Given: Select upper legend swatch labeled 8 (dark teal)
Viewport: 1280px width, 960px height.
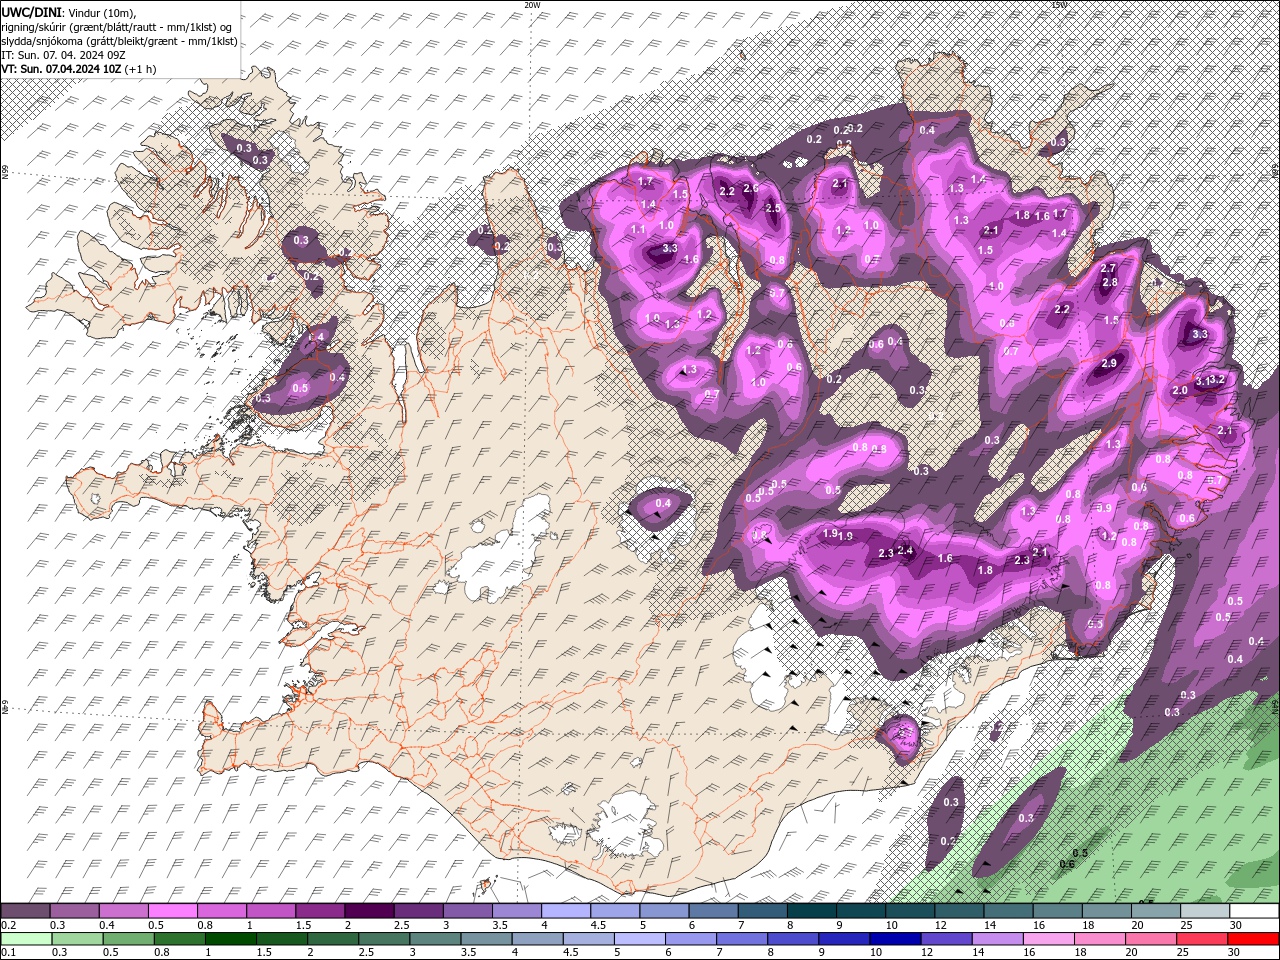Looking at the screenshot, I should [x=812, y=911].
